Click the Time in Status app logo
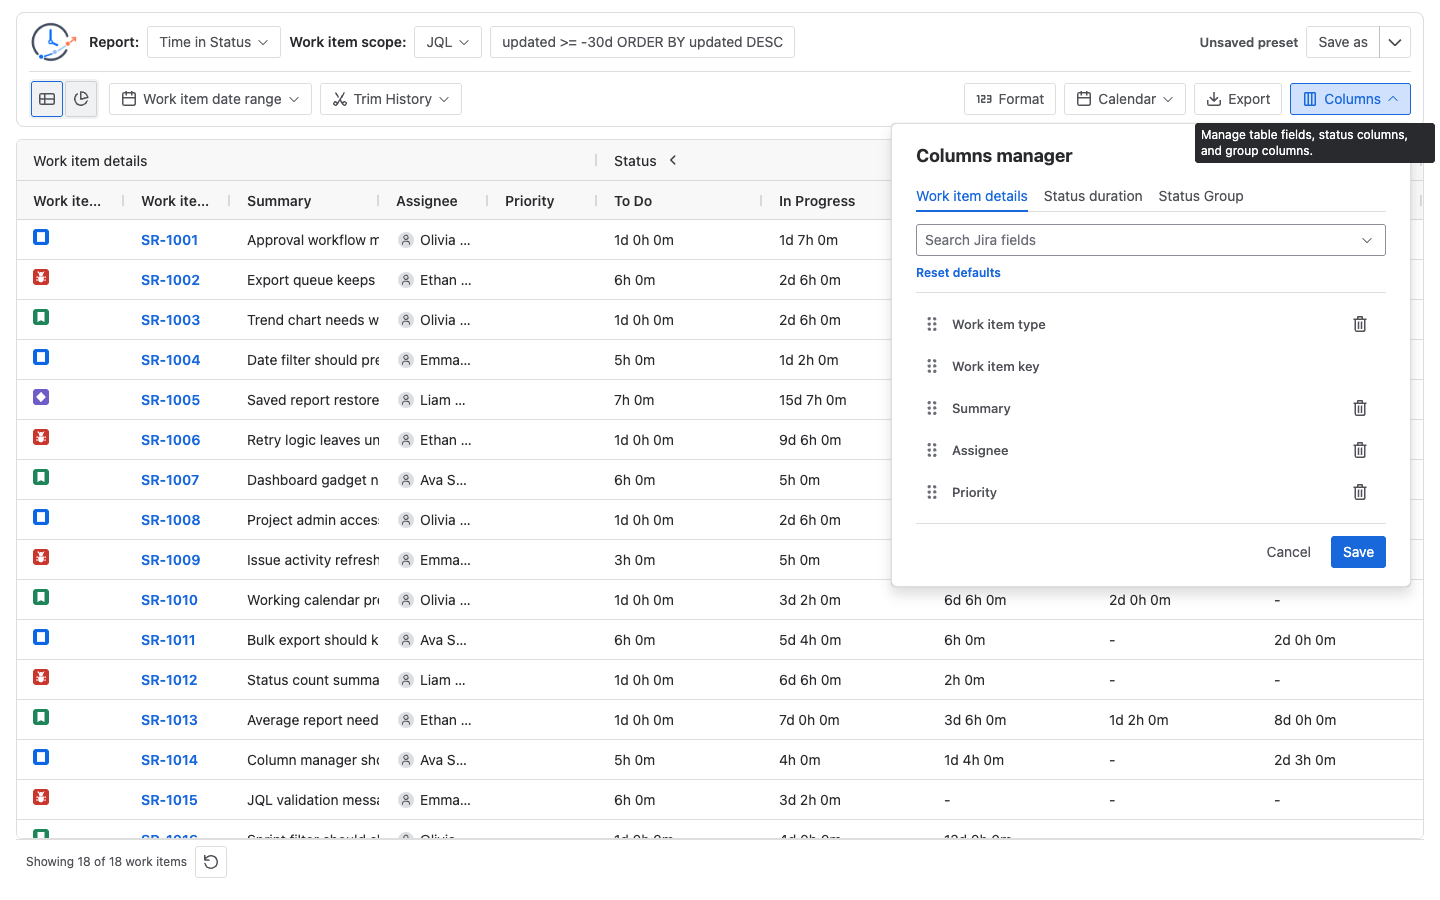This screenshot has height=900, width=1440. (53, 42)
